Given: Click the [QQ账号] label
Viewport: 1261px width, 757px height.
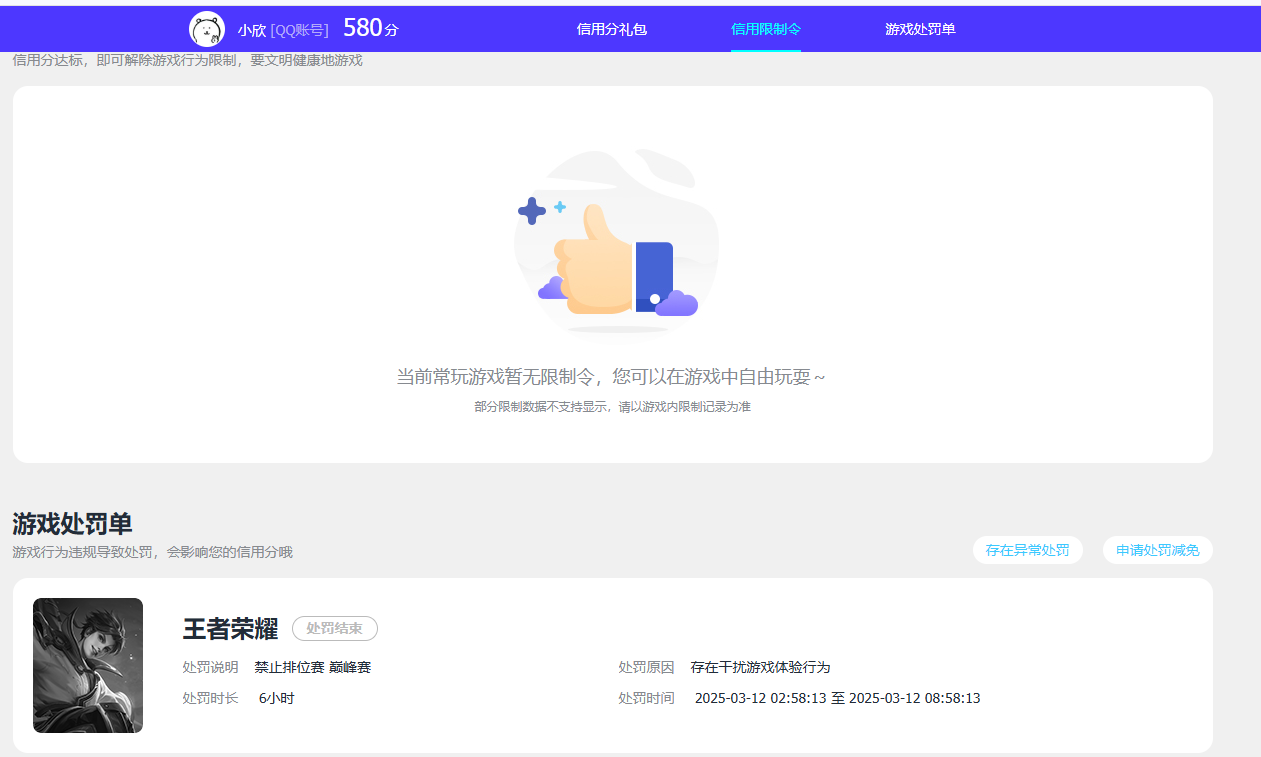Looking at the screenshot, I should click(299, 30).
